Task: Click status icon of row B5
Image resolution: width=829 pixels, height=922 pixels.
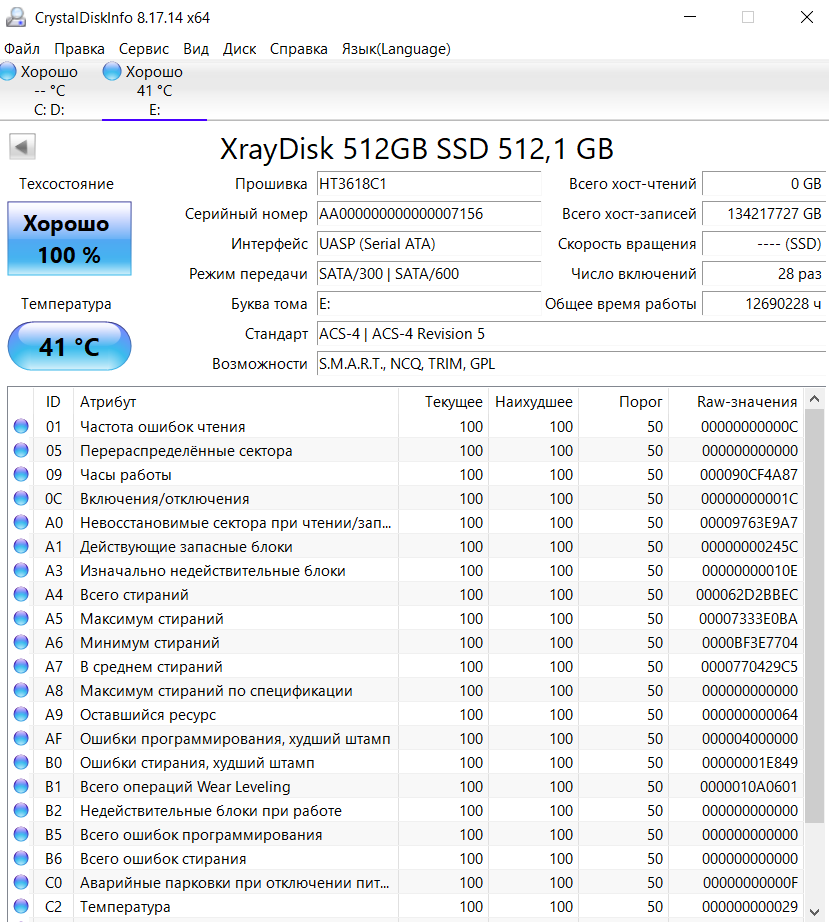Action: click(x=21, y=834)
